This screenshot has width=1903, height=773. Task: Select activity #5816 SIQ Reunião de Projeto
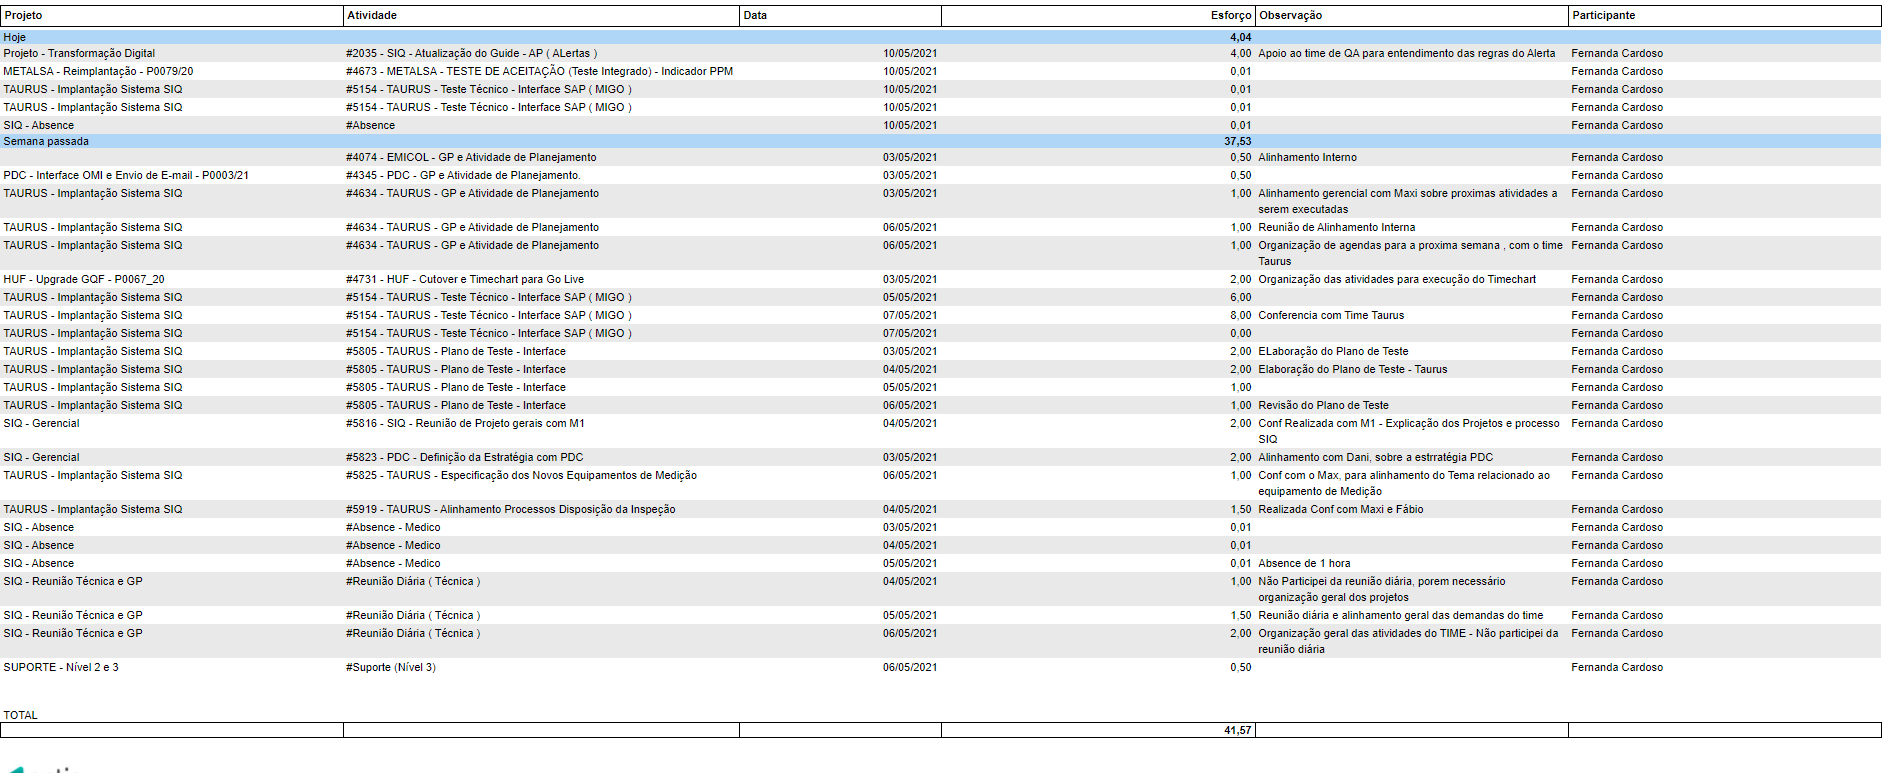(x=465, y=424)
